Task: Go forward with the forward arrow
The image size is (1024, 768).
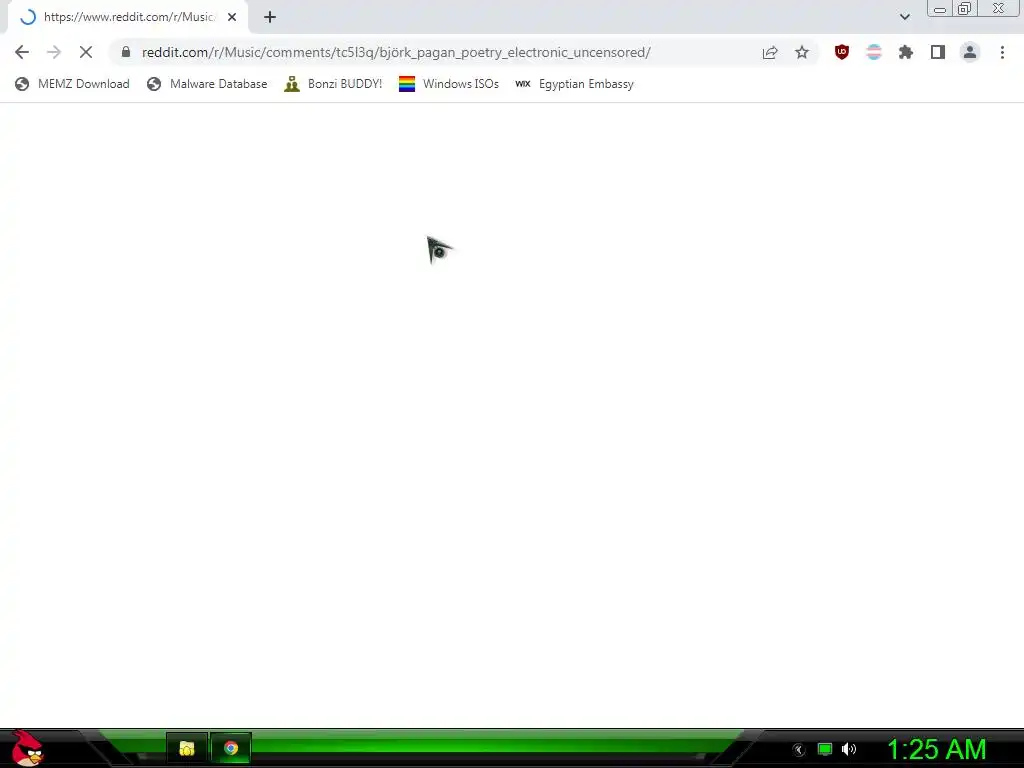Action: 54,52
